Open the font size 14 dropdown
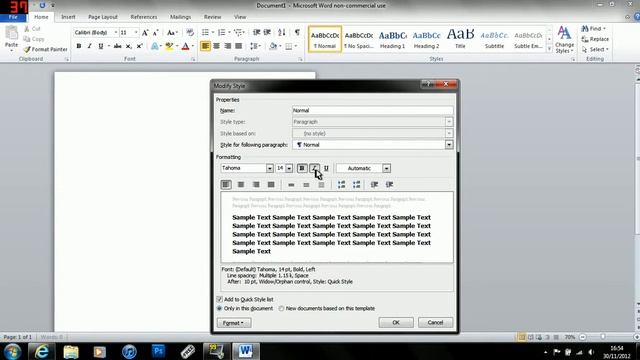The height and width of the screenshot is (360, 640). 289,168
